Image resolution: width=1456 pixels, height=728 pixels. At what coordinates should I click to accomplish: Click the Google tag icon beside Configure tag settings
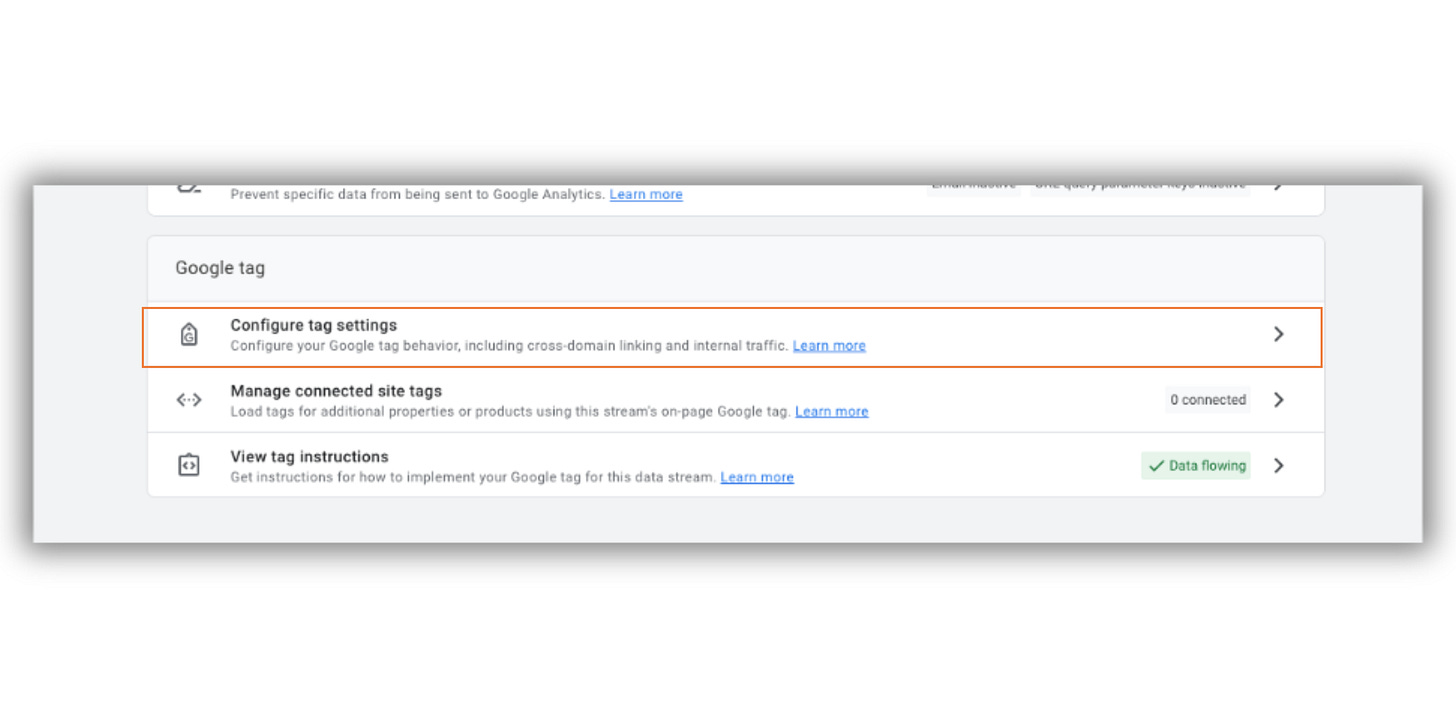click(189, 335)
